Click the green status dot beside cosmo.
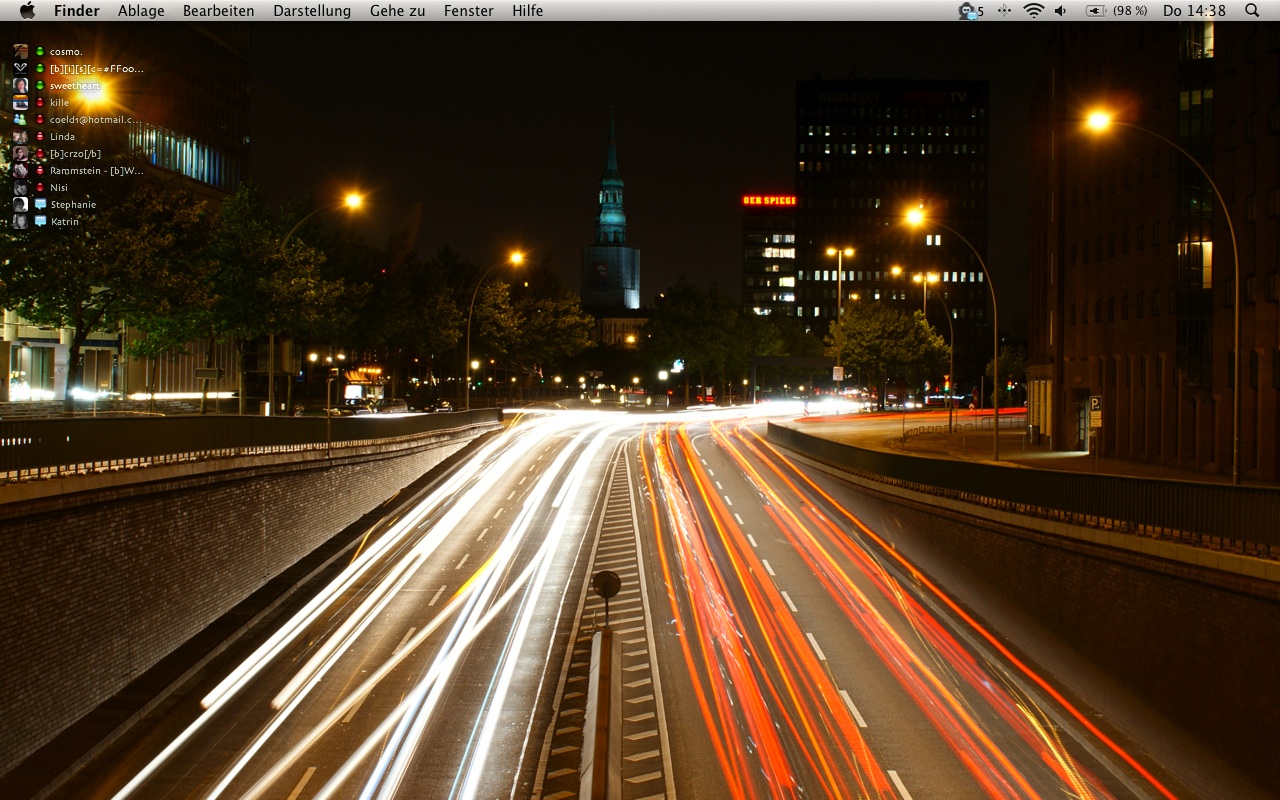1280x800 pixels. coord(40,51)
